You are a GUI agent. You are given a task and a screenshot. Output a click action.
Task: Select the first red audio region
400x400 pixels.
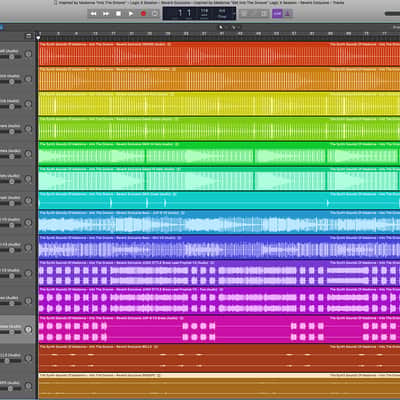[184, 54]
